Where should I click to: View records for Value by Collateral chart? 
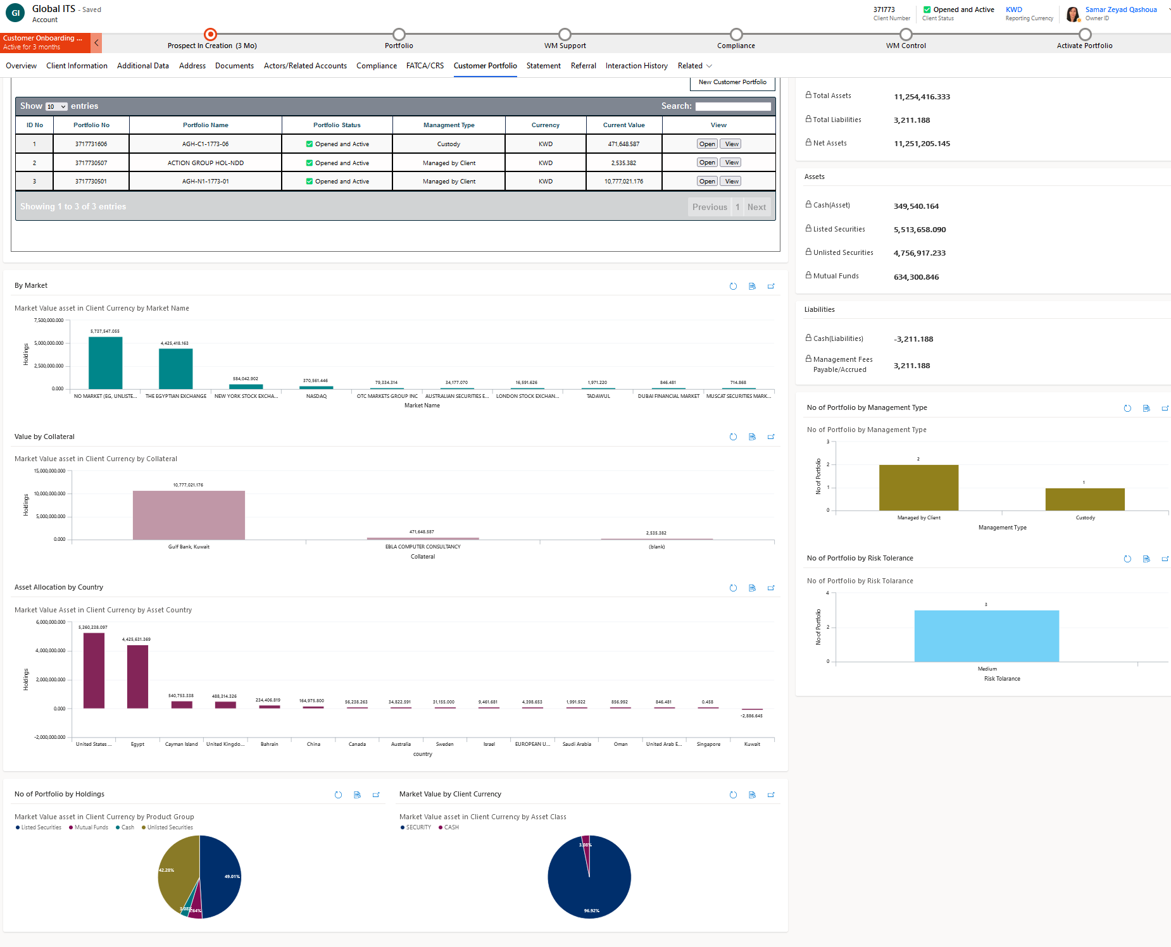[x=752, y=437]
